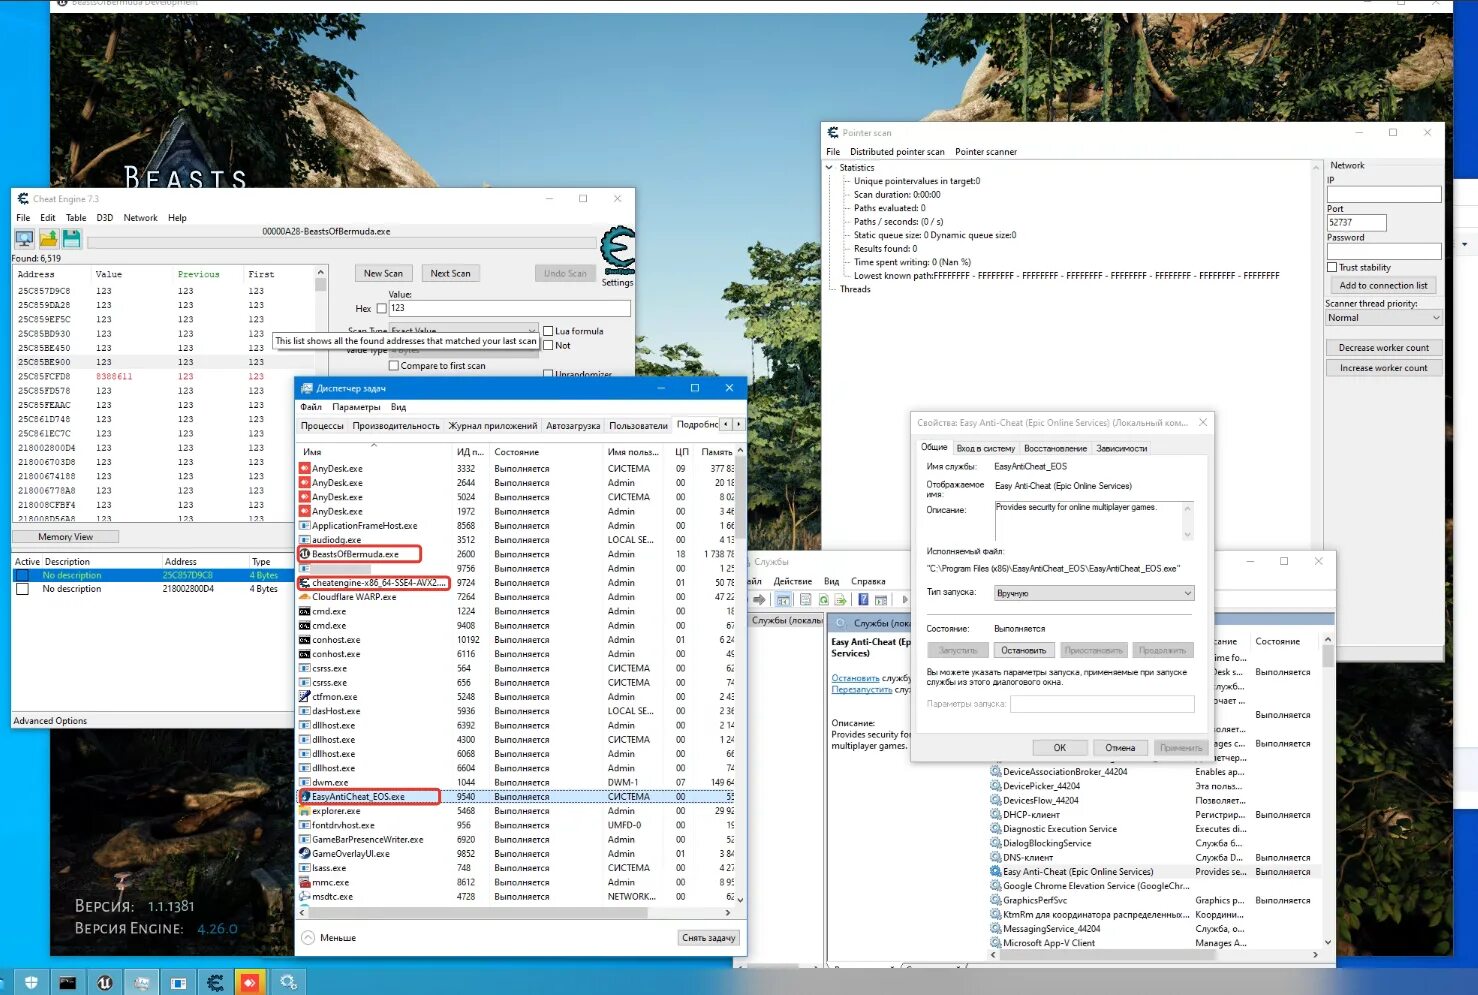Click Services list vertical scrollbar

pyautogui.click(x=1328, y=656)
